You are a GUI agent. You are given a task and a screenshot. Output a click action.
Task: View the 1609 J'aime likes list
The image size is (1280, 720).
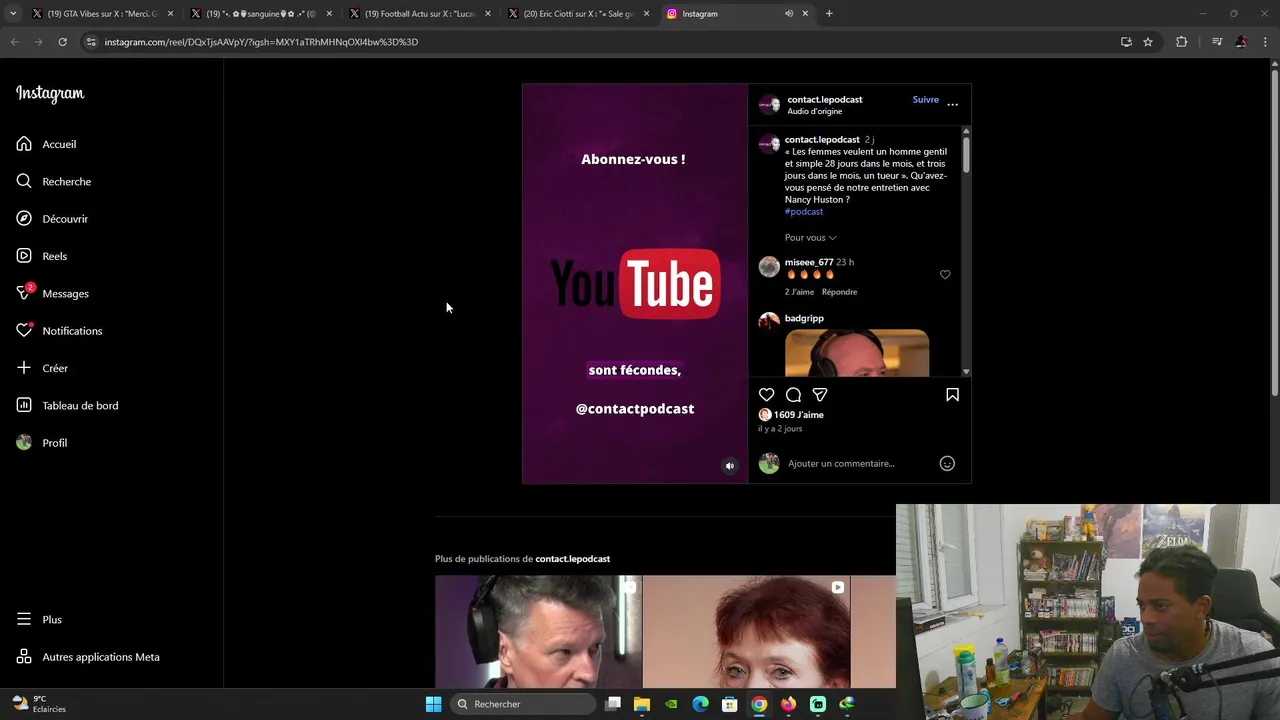[799, 415]
